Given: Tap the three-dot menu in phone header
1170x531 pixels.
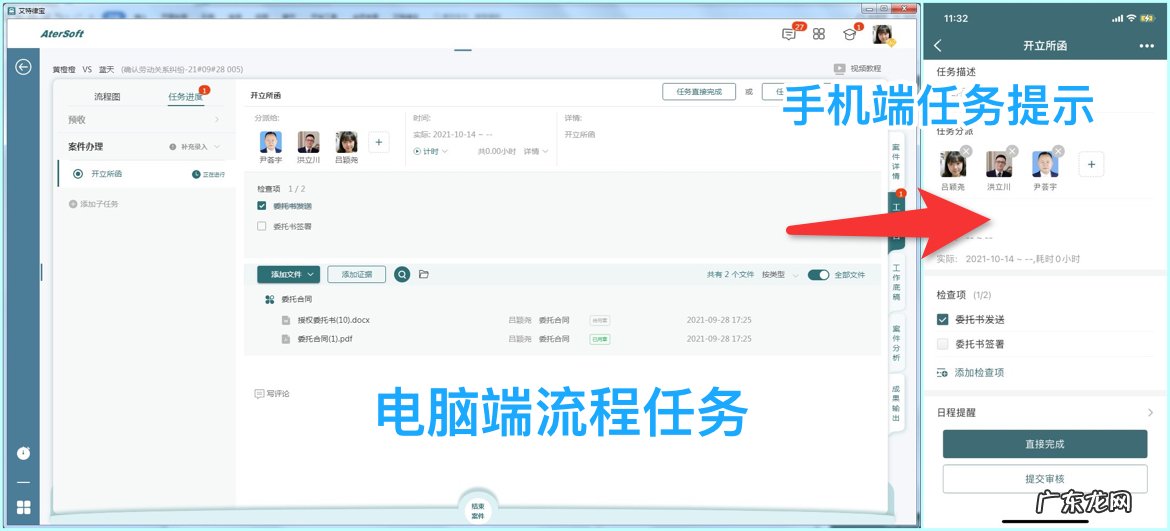Looking at the screenshot, I should point(1147,45).
